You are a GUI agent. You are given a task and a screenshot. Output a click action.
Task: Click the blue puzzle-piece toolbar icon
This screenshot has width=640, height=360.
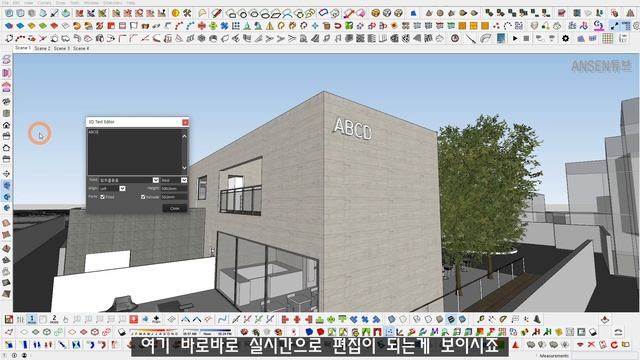(224, 26)
